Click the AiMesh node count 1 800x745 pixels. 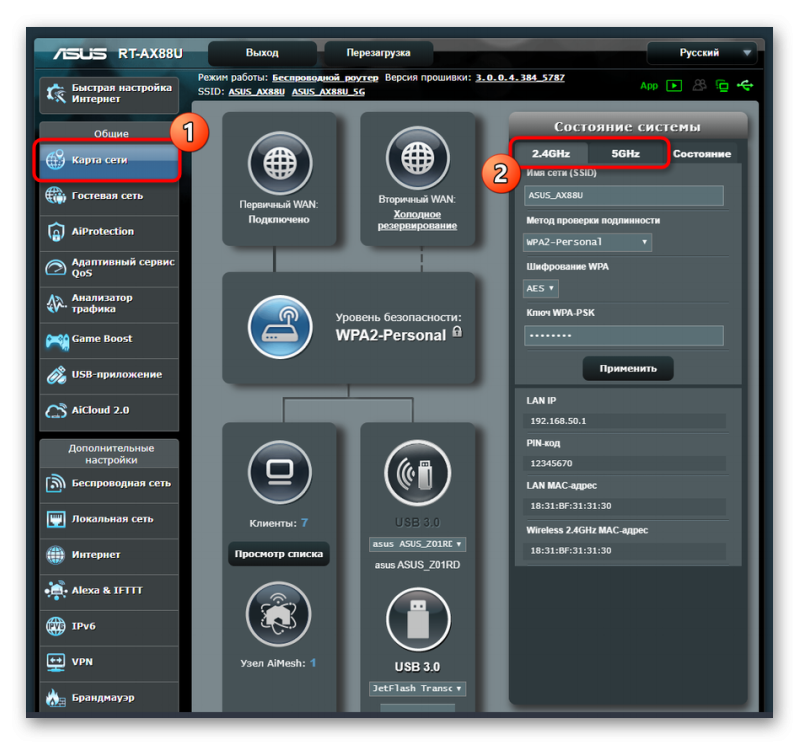pyautogui.click(x=313, y=663)
